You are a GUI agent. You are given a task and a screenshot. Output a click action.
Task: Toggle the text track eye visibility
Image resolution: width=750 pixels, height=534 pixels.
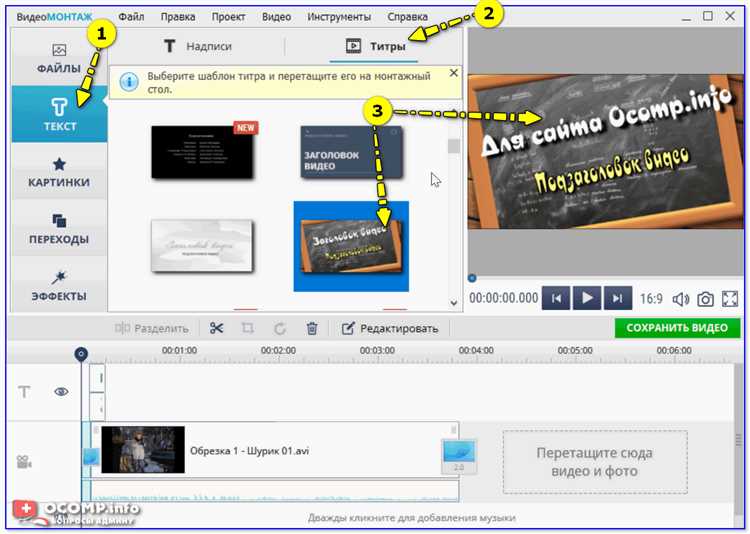coord(61,392)
